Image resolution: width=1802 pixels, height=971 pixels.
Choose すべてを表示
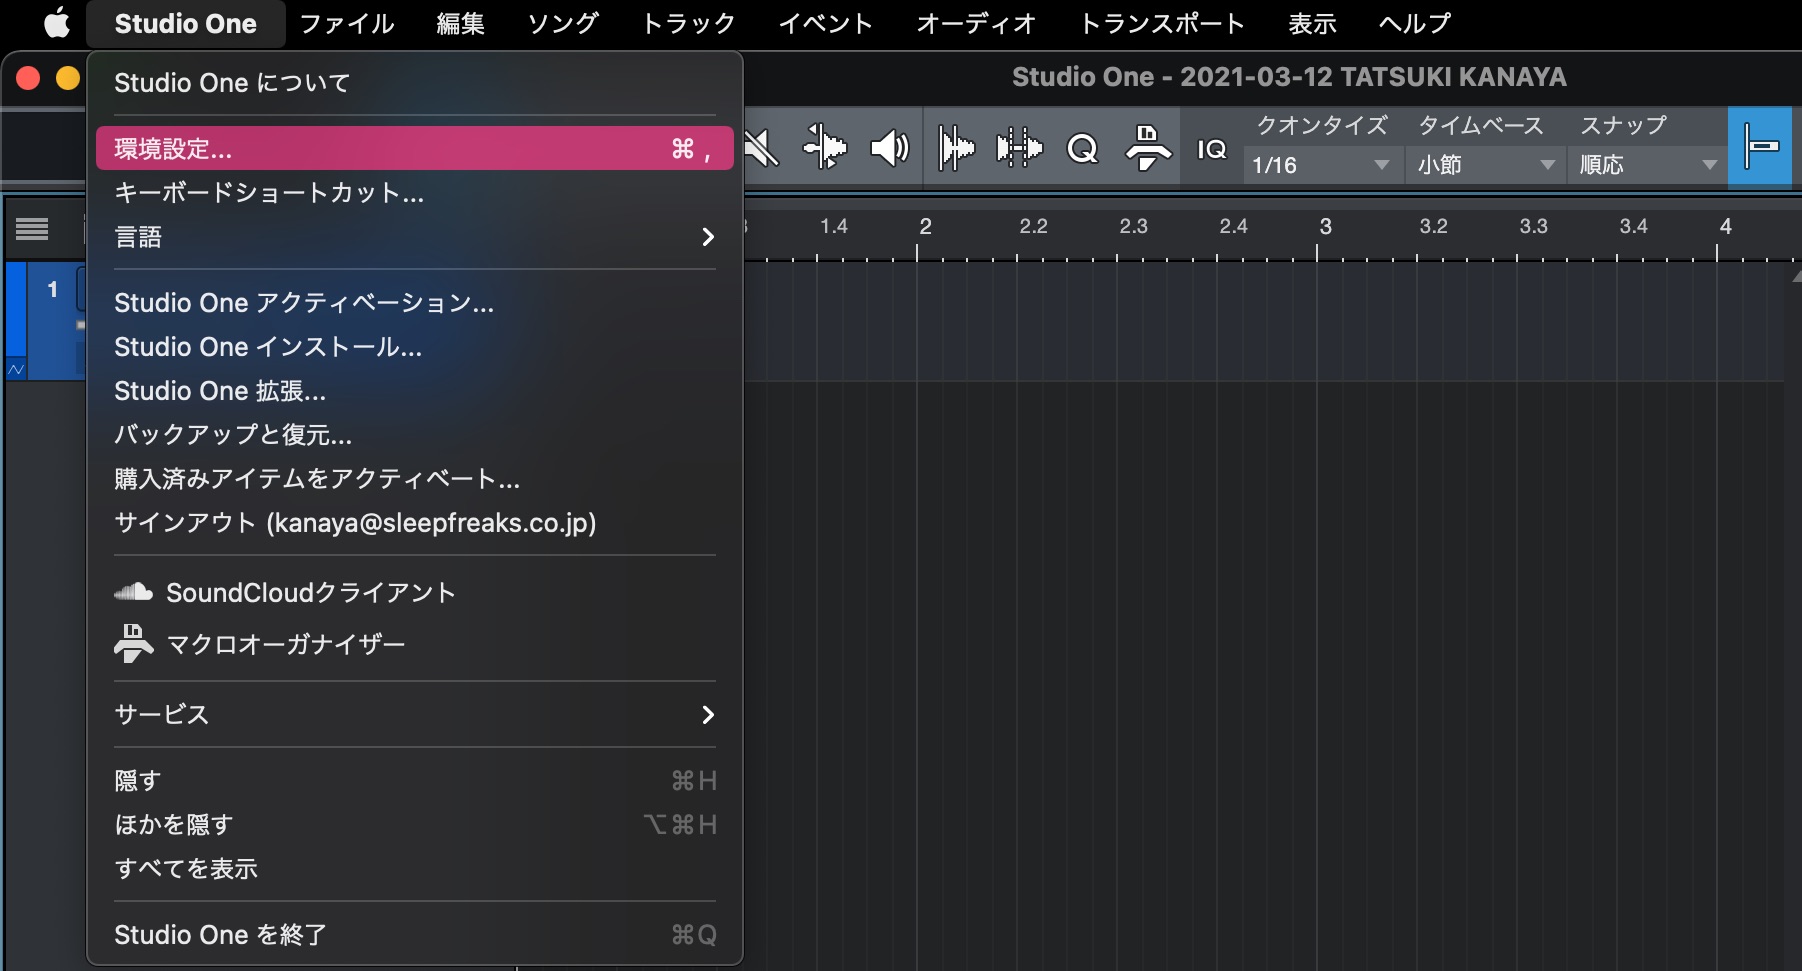point(415,868)
